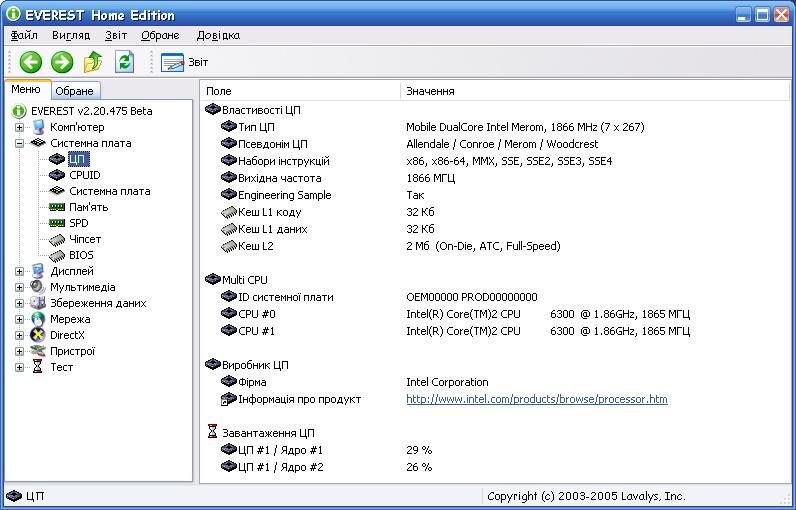The image size is (796, 510).
Task: Collapse the Системна плата tree node
Action: [19, 143]
